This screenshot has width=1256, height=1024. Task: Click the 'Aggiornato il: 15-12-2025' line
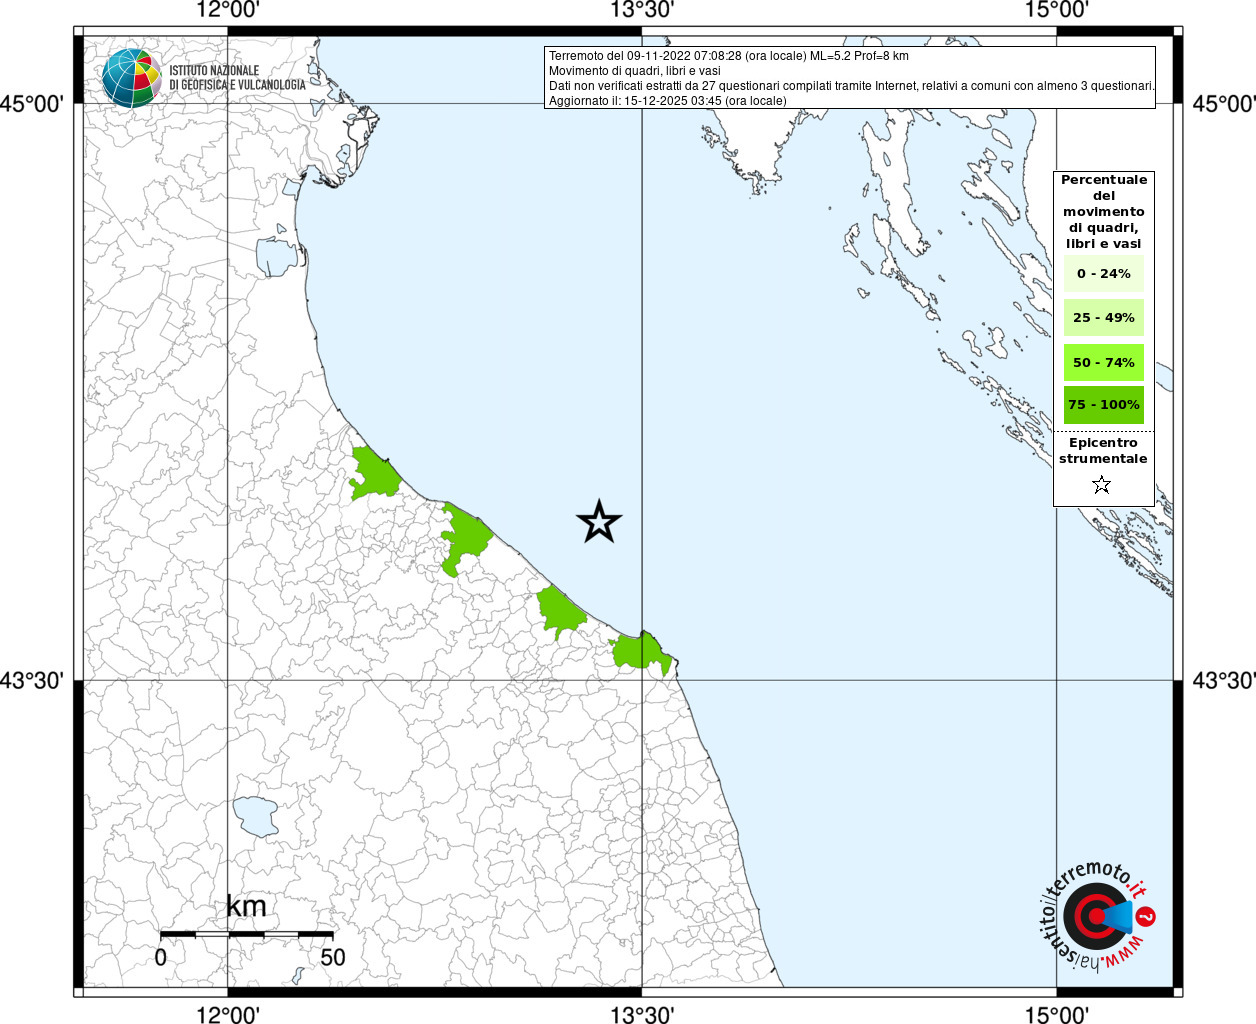(668, 101)
